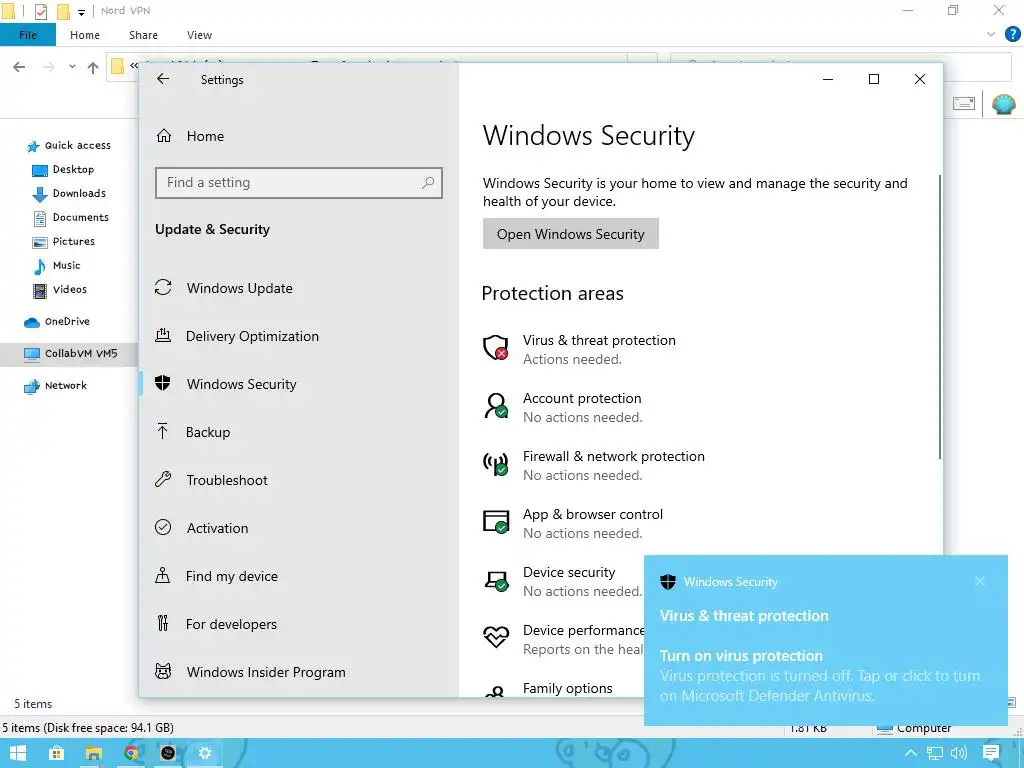The image size is (1024, 768).
Task: Open the Share ribbon tab in Explorer
Action: pos(143,35)
